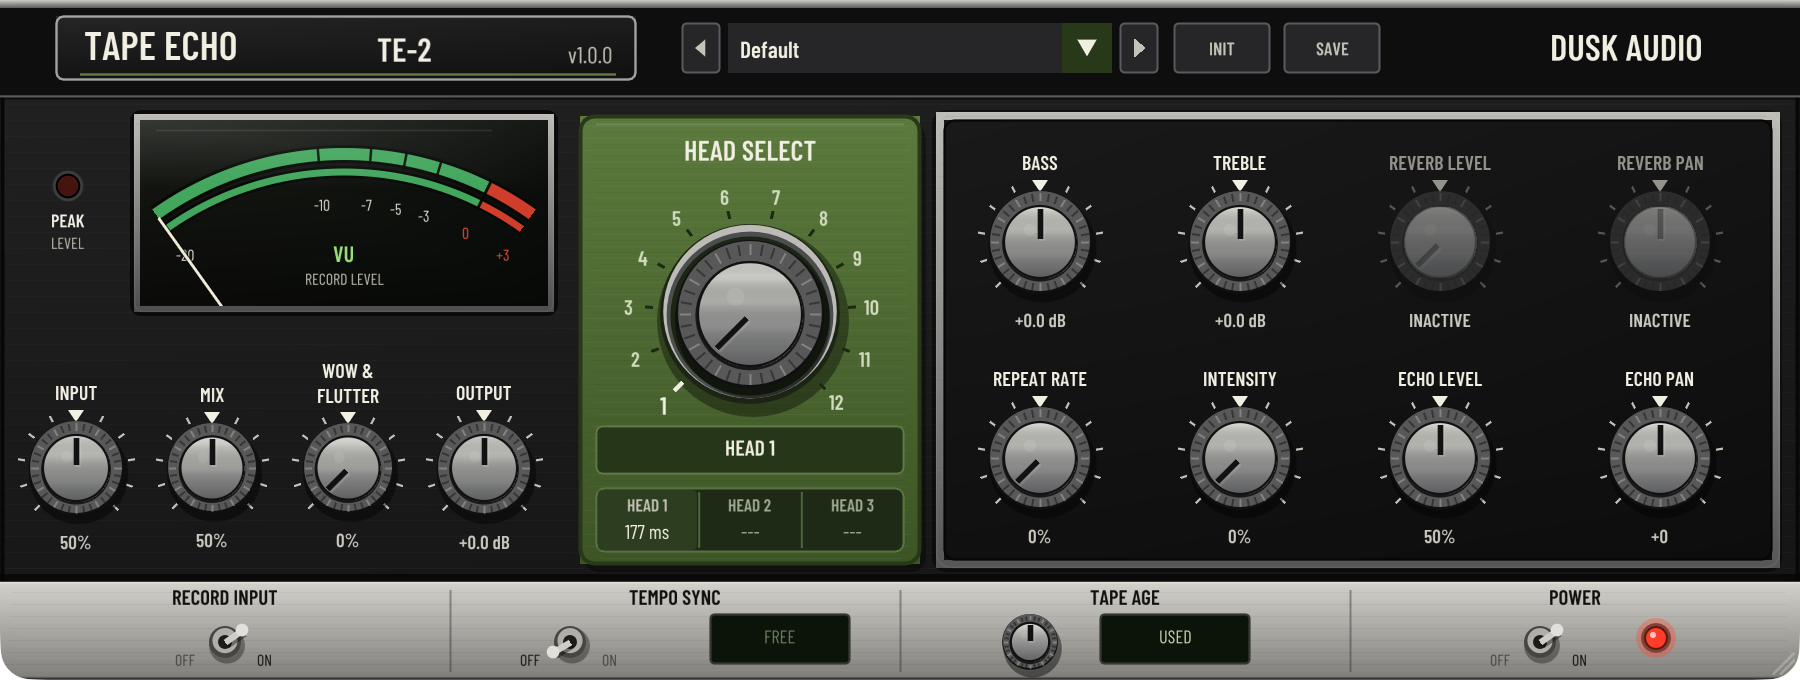Viewport: 1800px width, 680px height.
Task: Click the inactive REVERB LEVEL knob
Action: coord(1440,241)
